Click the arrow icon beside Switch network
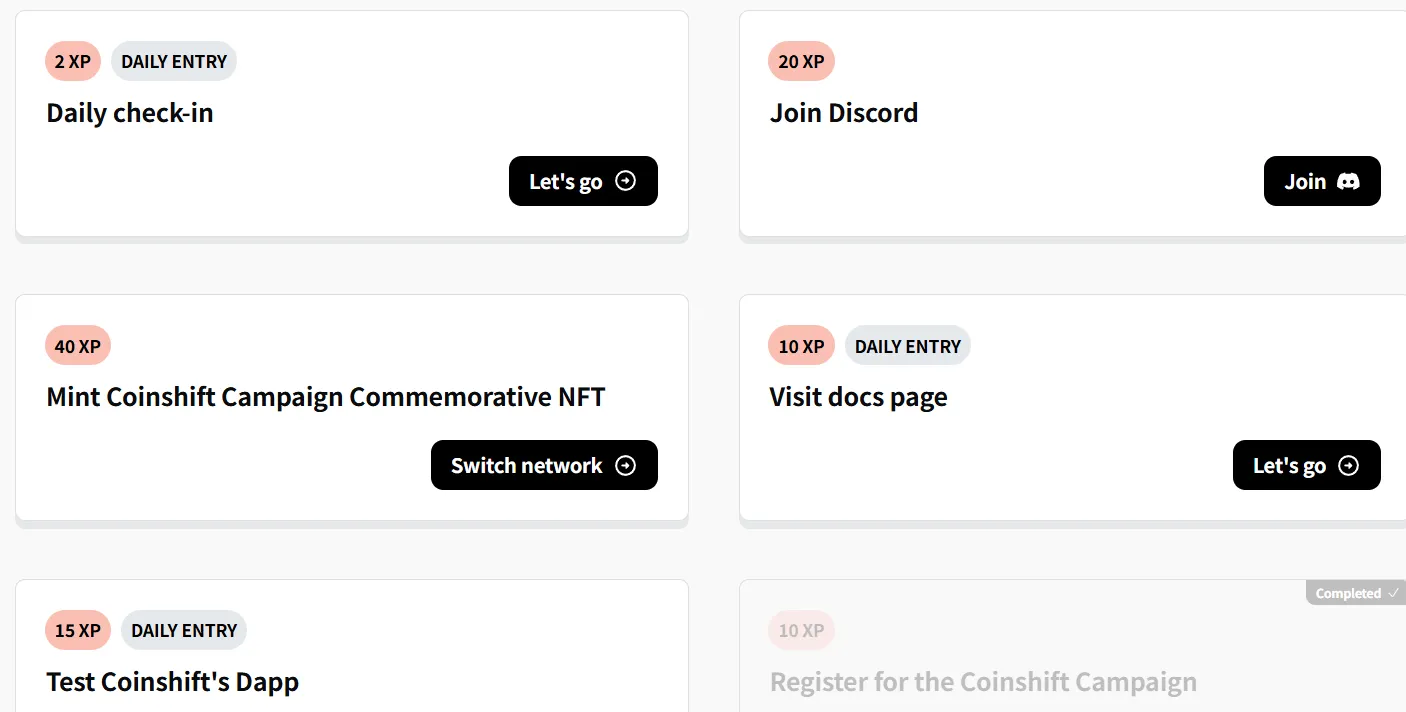 [626, 465]
